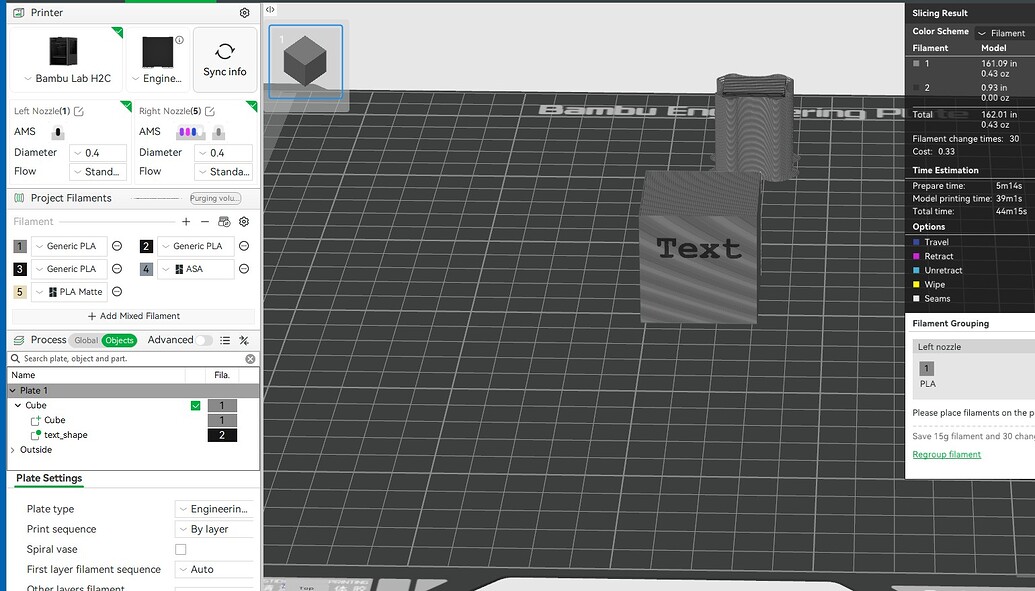
Task: Click the Regroup filament link
Action: click(x=947, y=454)
